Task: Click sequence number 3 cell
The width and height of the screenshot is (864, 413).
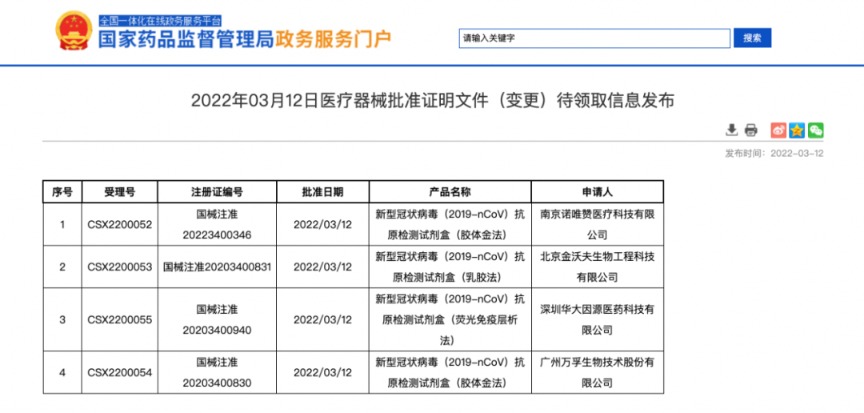Action: 62,320
